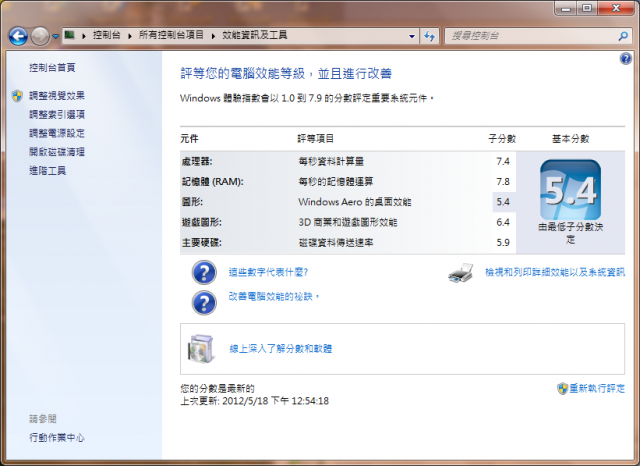
Task: Open 控制台首頁 in the sidebar
Action: 52,68
